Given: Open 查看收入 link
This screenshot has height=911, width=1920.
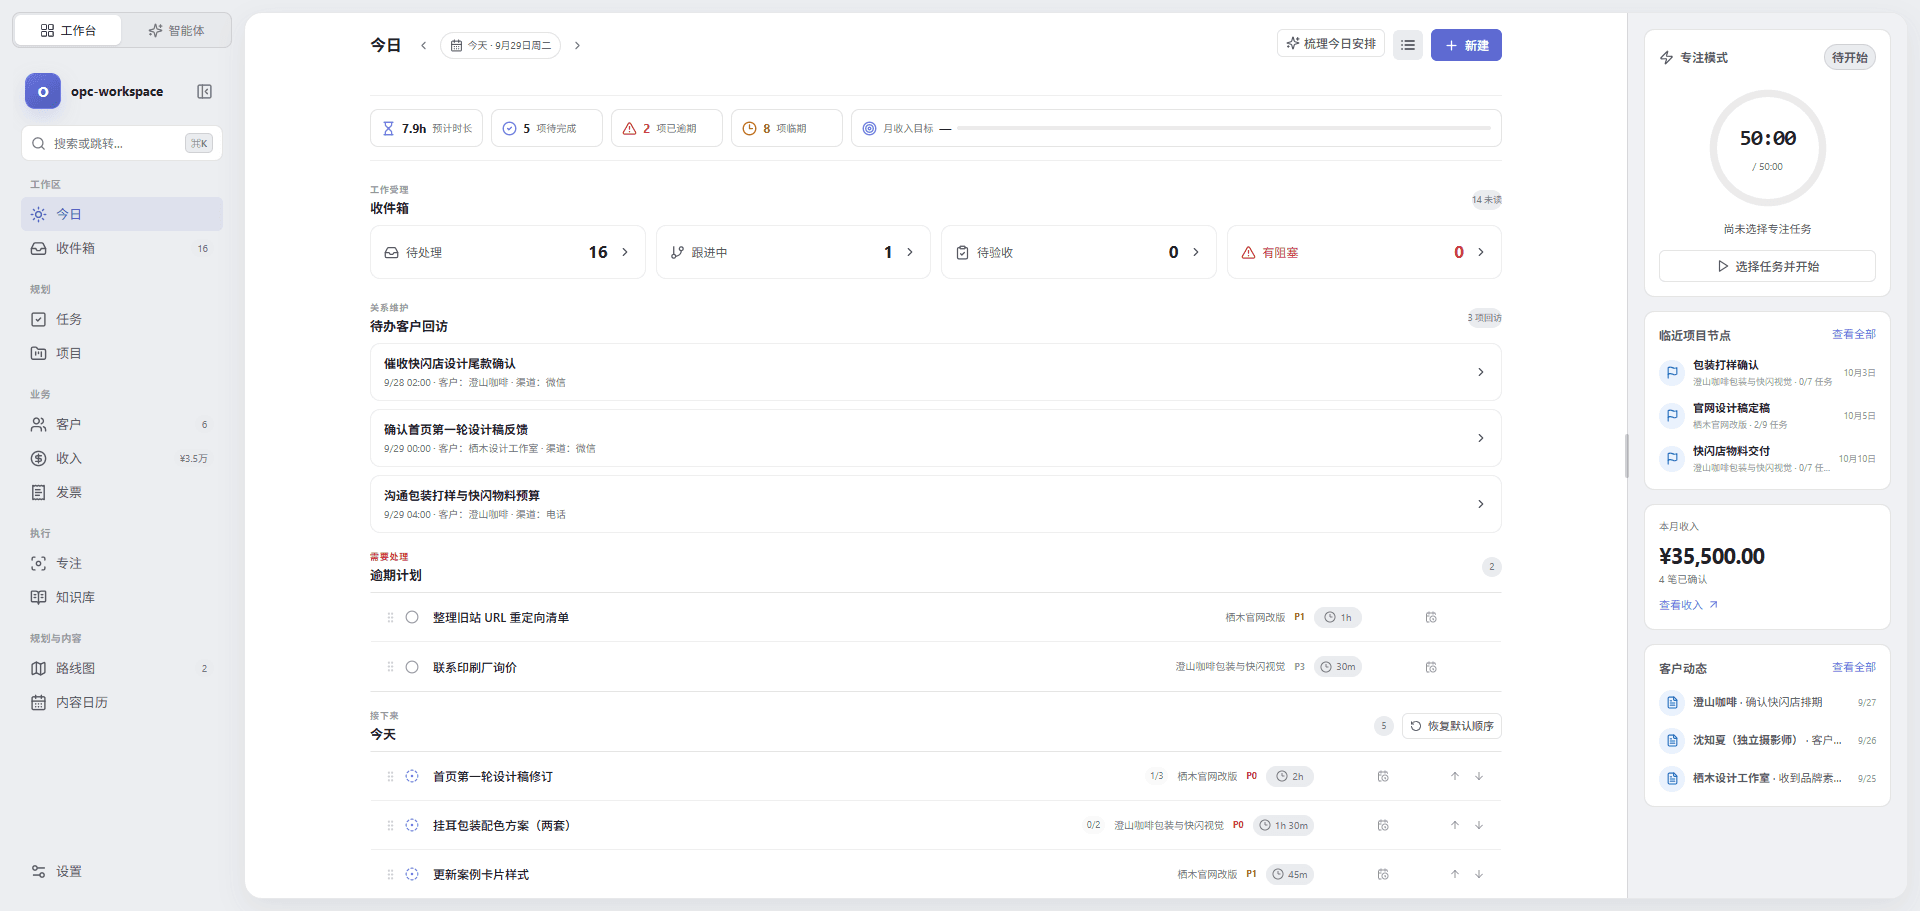Looking at the screenshot, I should pyautogui.click(x=1688, y=605).
